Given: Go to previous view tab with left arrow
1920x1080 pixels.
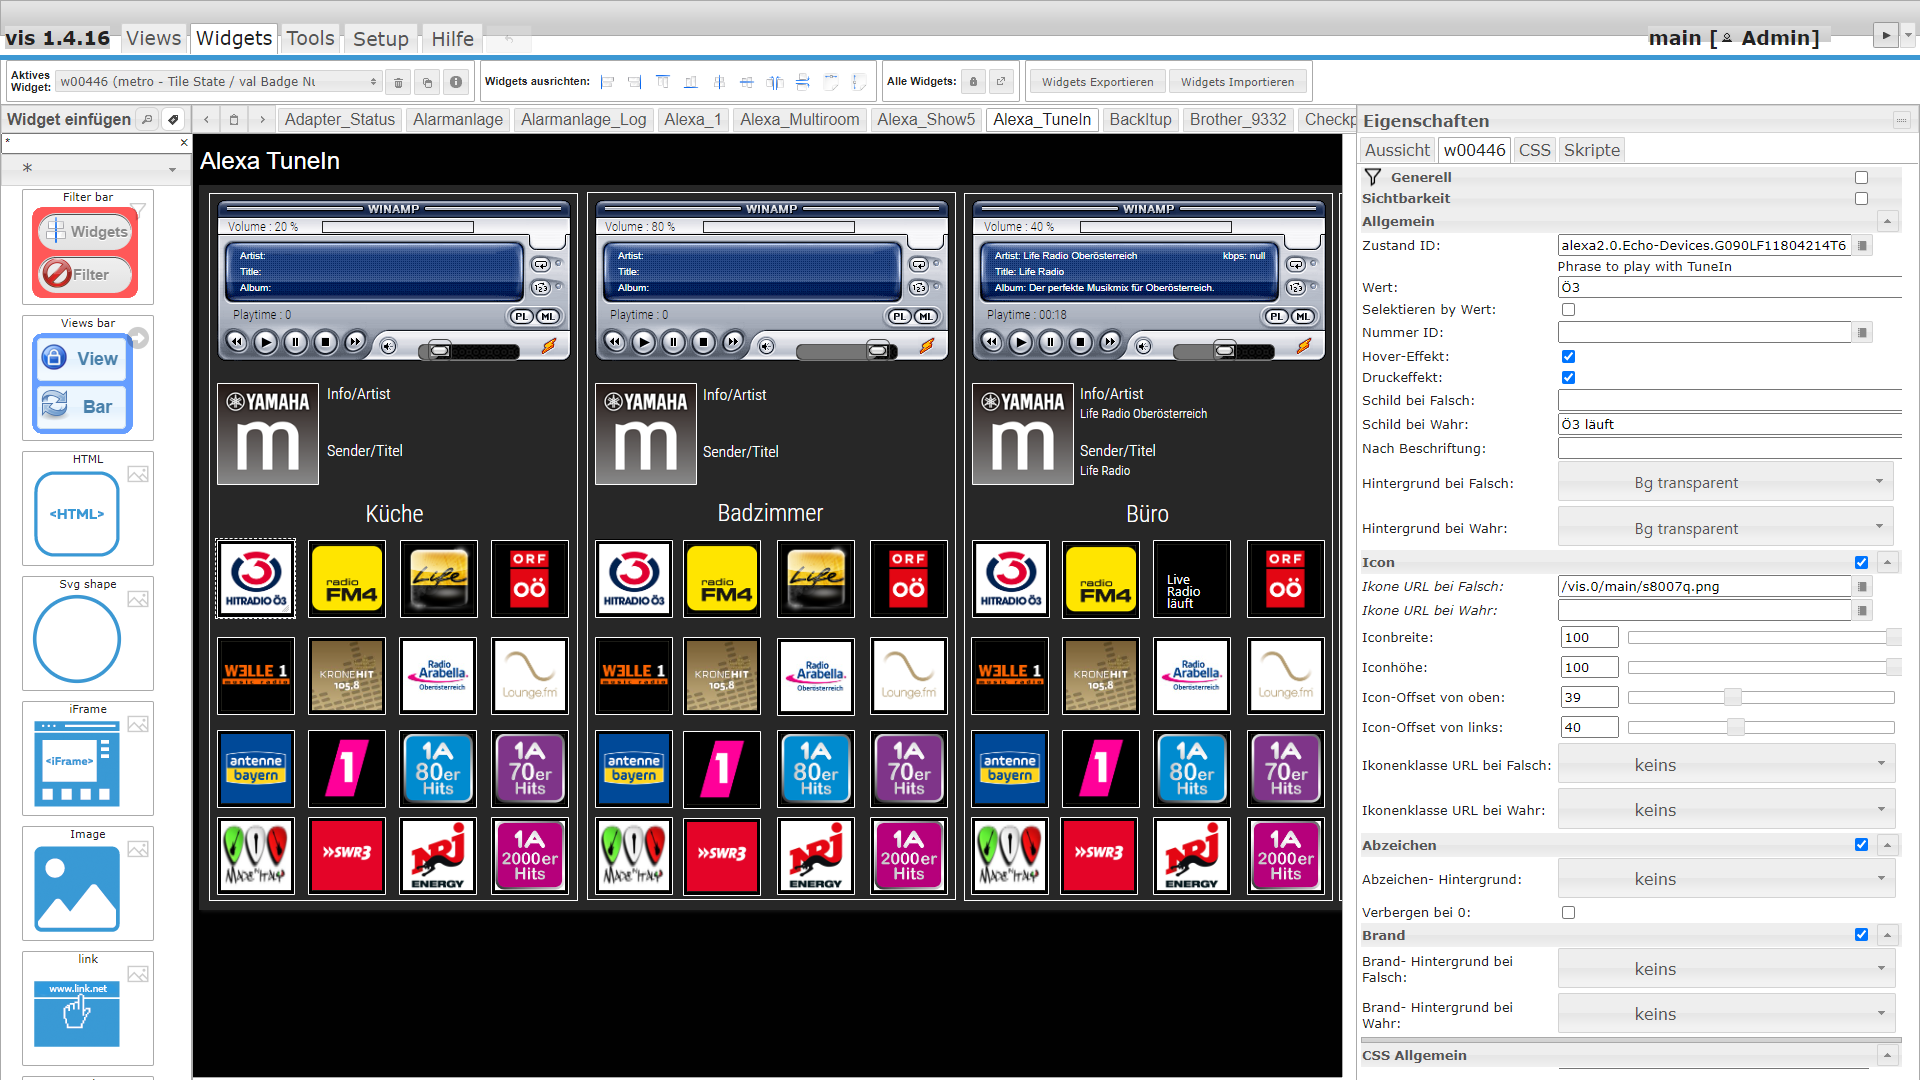Looking at the screenshot, I should click(206, 120).
